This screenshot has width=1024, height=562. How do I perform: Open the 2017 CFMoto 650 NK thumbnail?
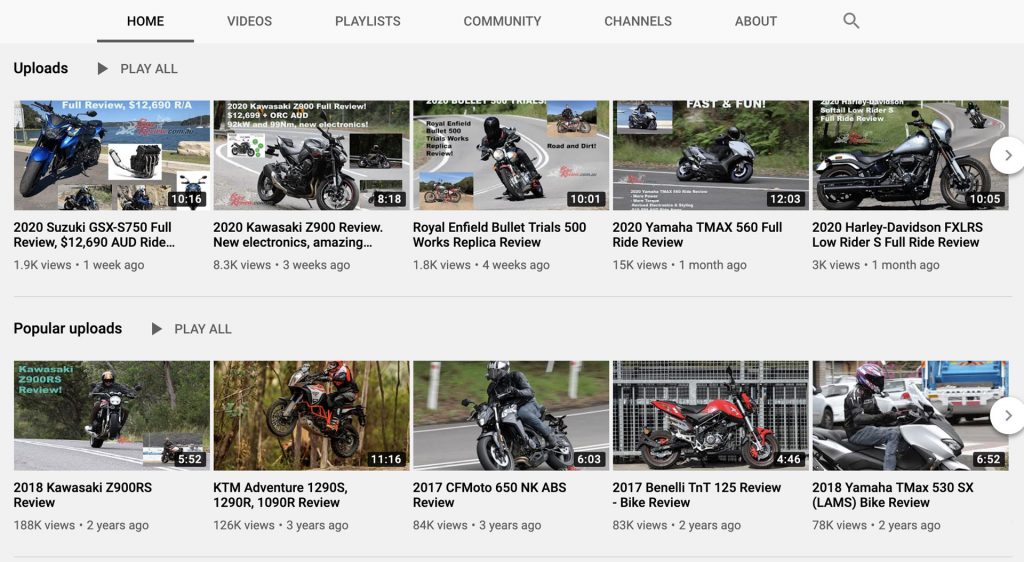(x=511, y=416)
